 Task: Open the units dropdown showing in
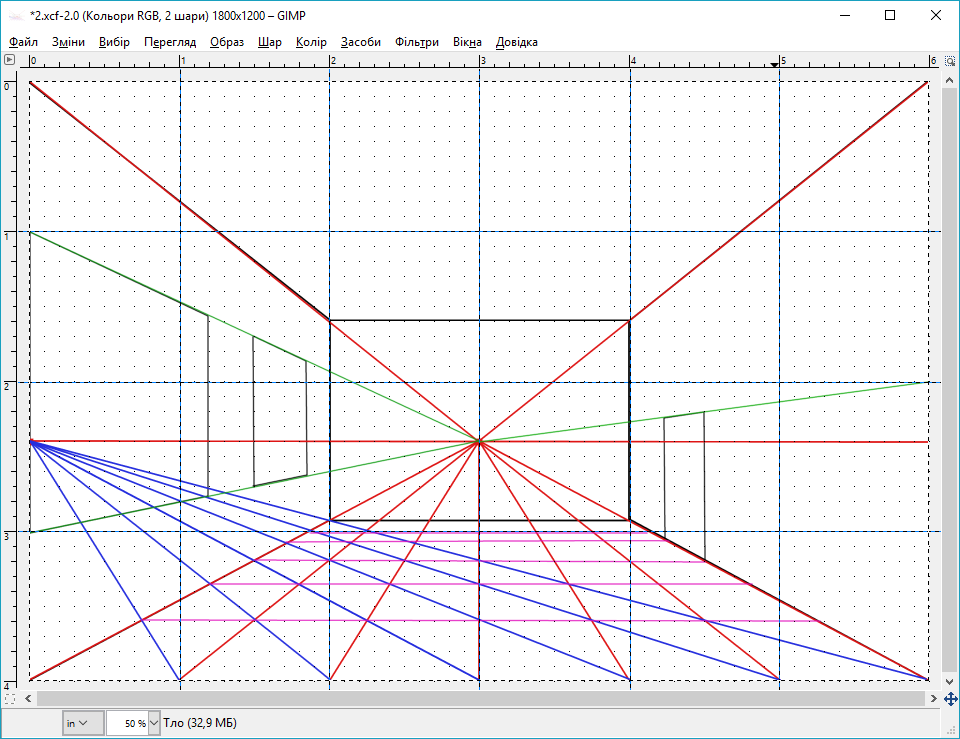coord(81,723)
